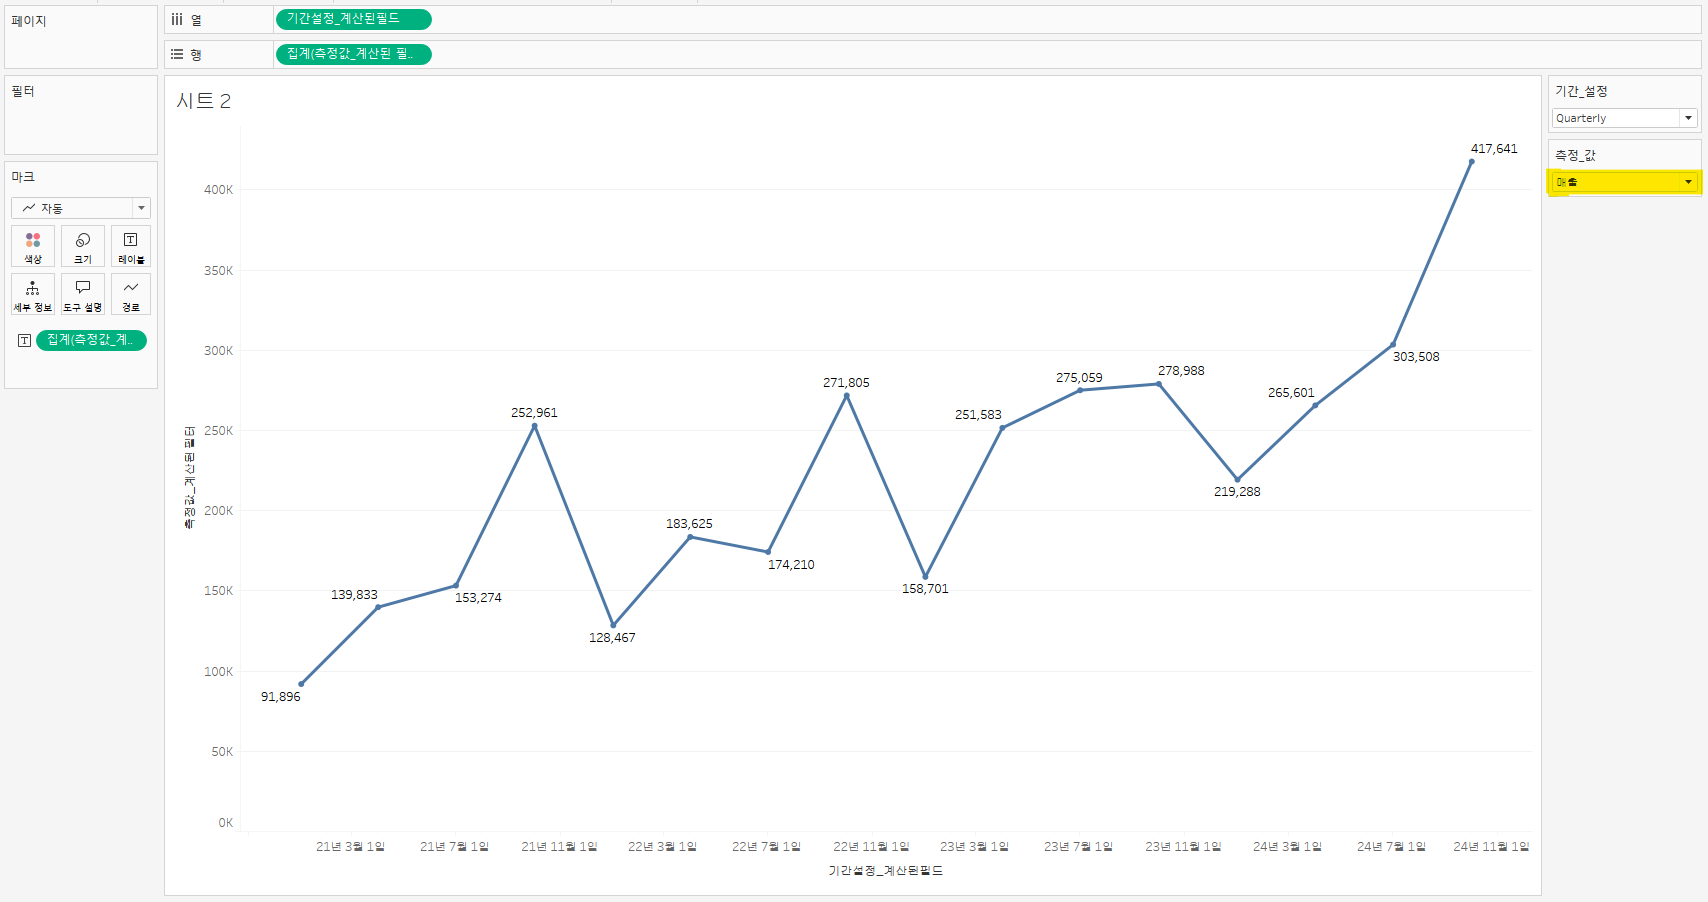1708x902 pixels.
Task: Click the 필터 shelf header
Action: (23, 91)
